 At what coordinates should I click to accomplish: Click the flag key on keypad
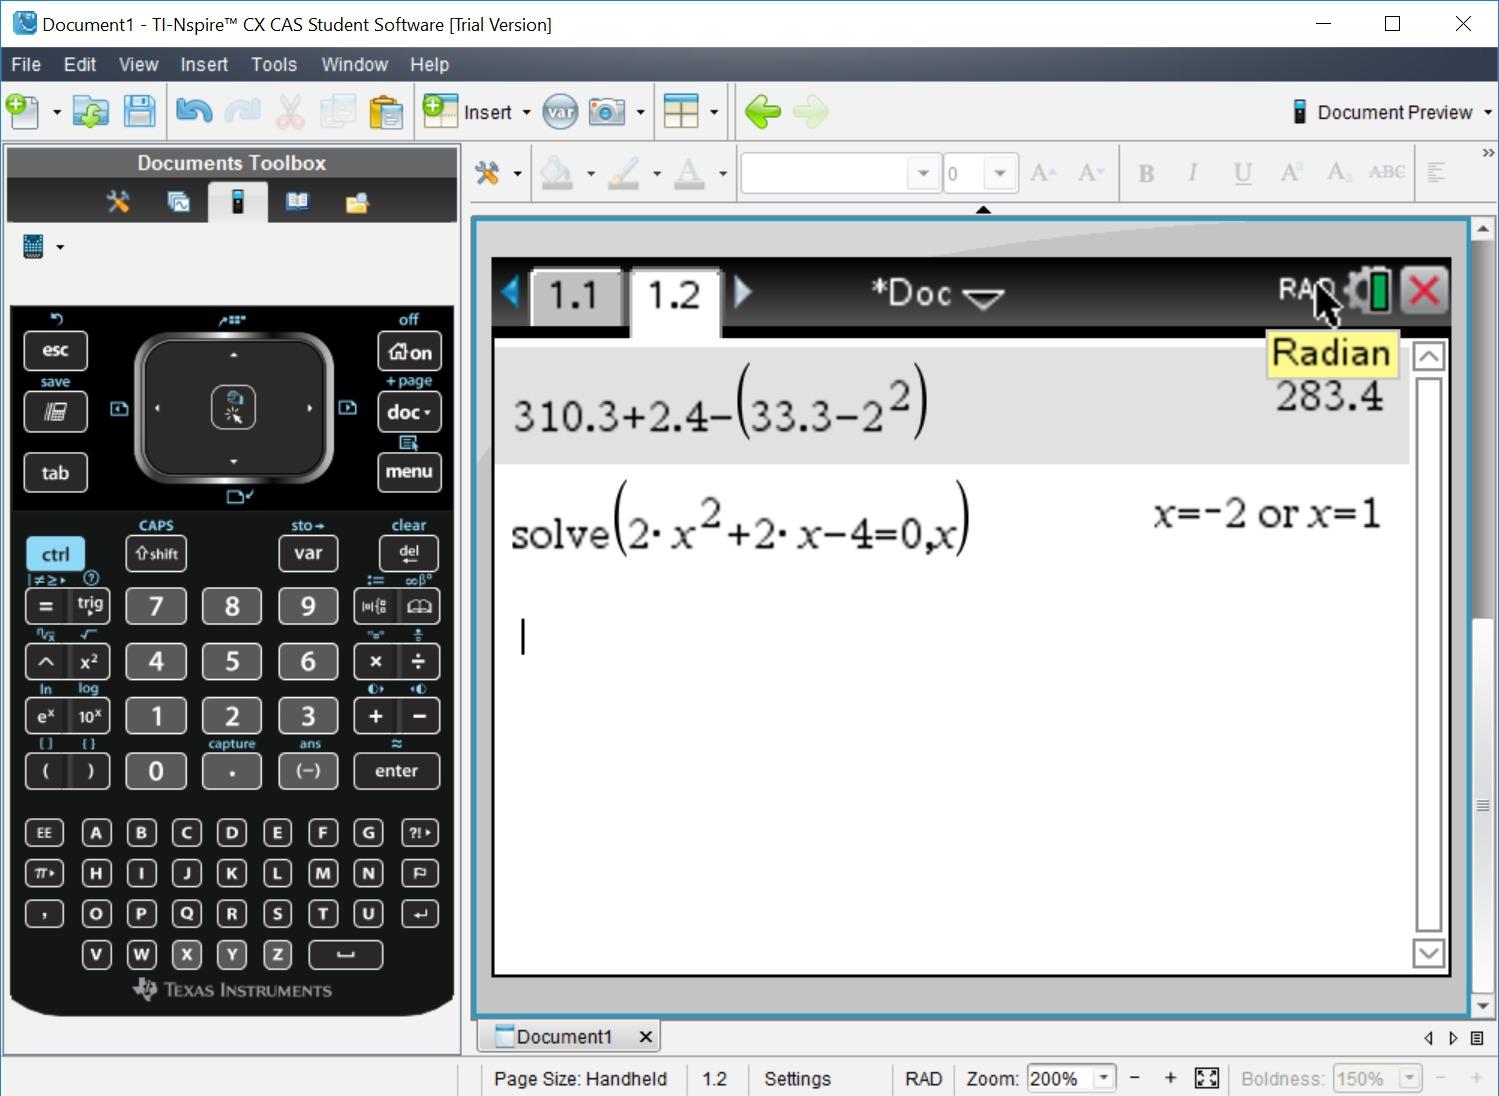pyautogui.click(x=420, y=873)
